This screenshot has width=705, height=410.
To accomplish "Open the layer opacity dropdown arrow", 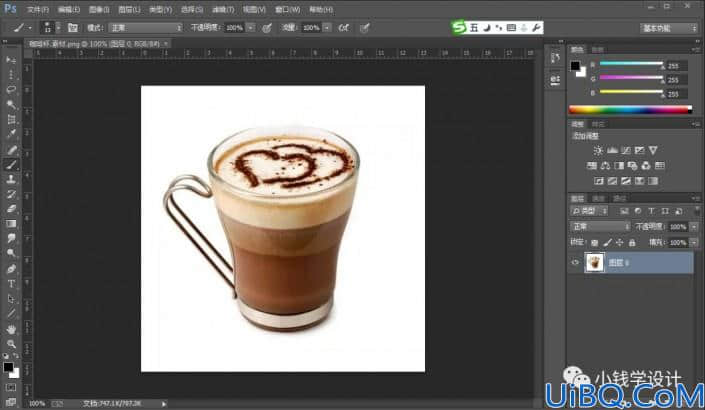I will click(694, 227).
